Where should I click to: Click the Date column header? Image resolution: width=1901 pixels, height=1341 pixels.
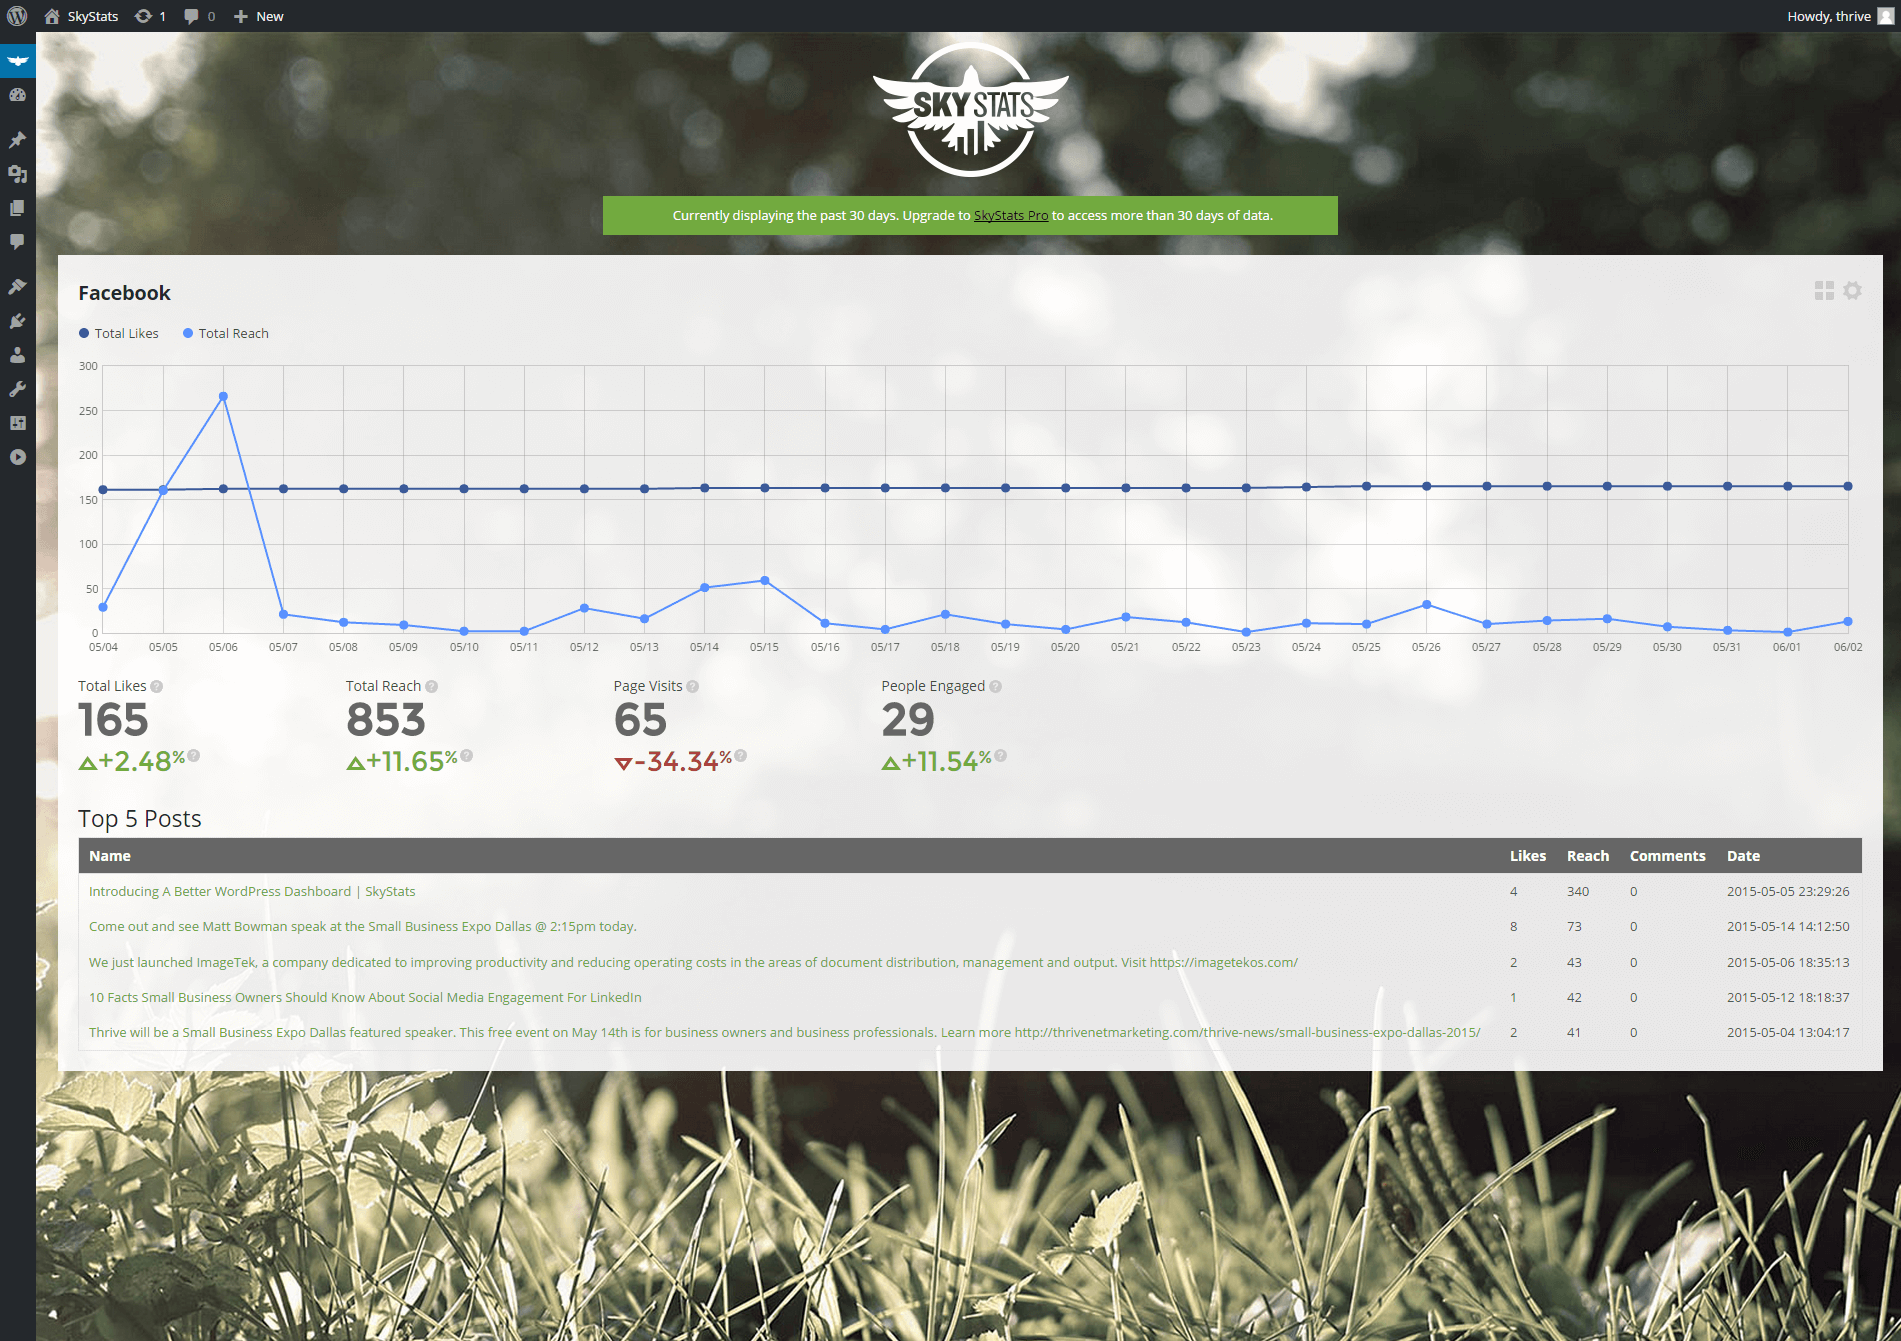(1743, 856)
